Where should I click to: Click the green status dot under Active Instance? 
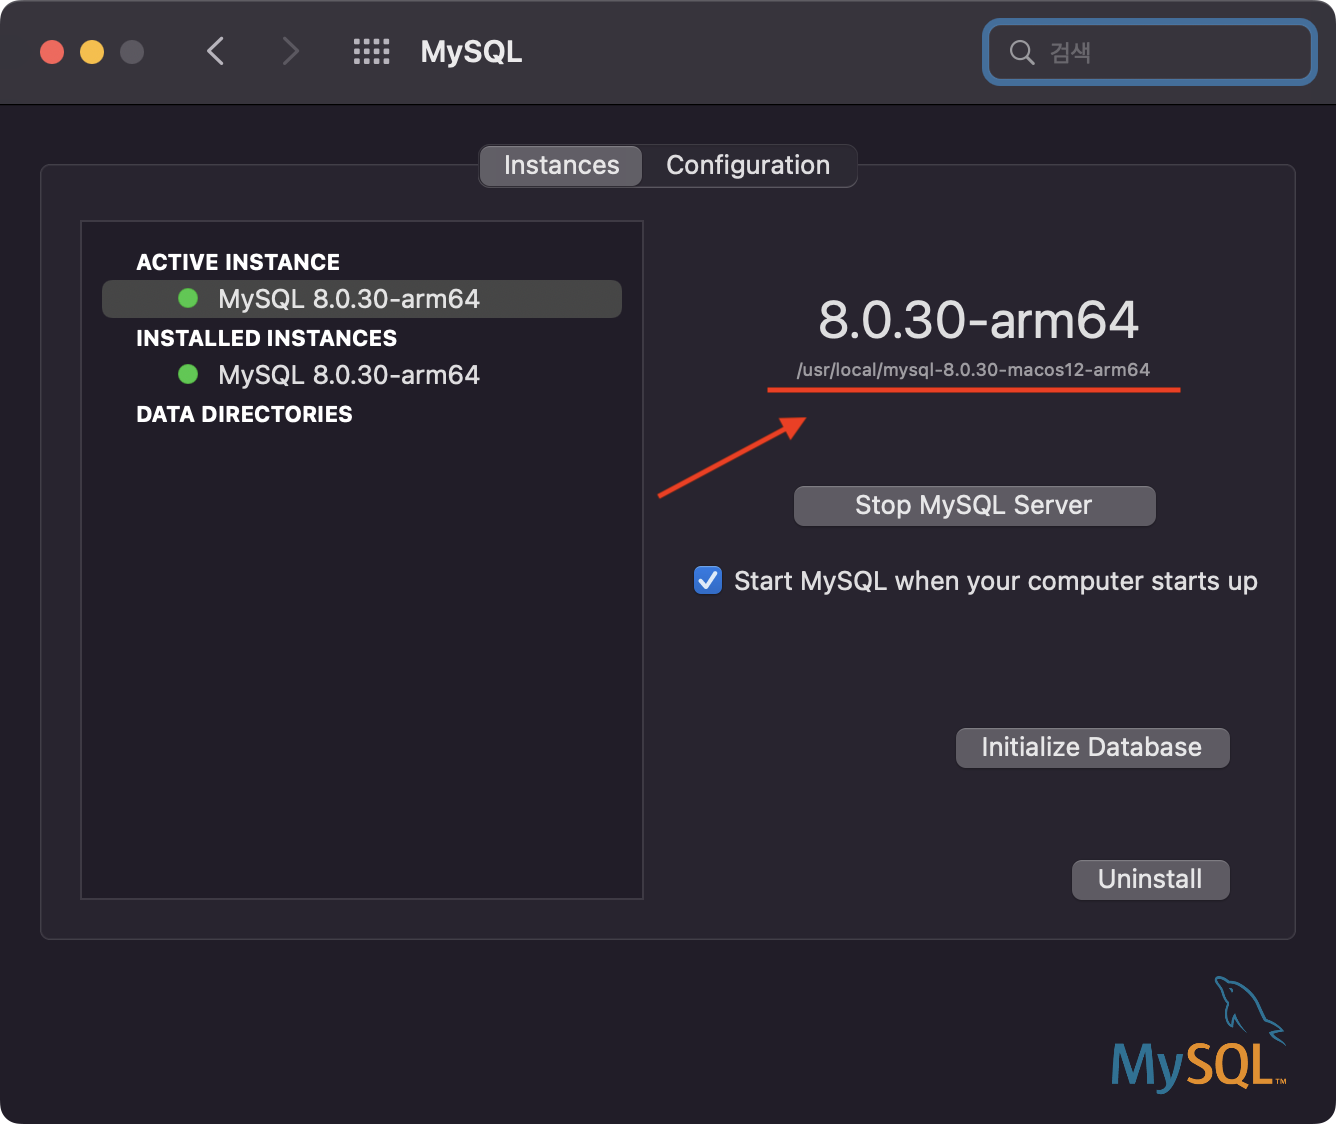click(x=188, y=298)
